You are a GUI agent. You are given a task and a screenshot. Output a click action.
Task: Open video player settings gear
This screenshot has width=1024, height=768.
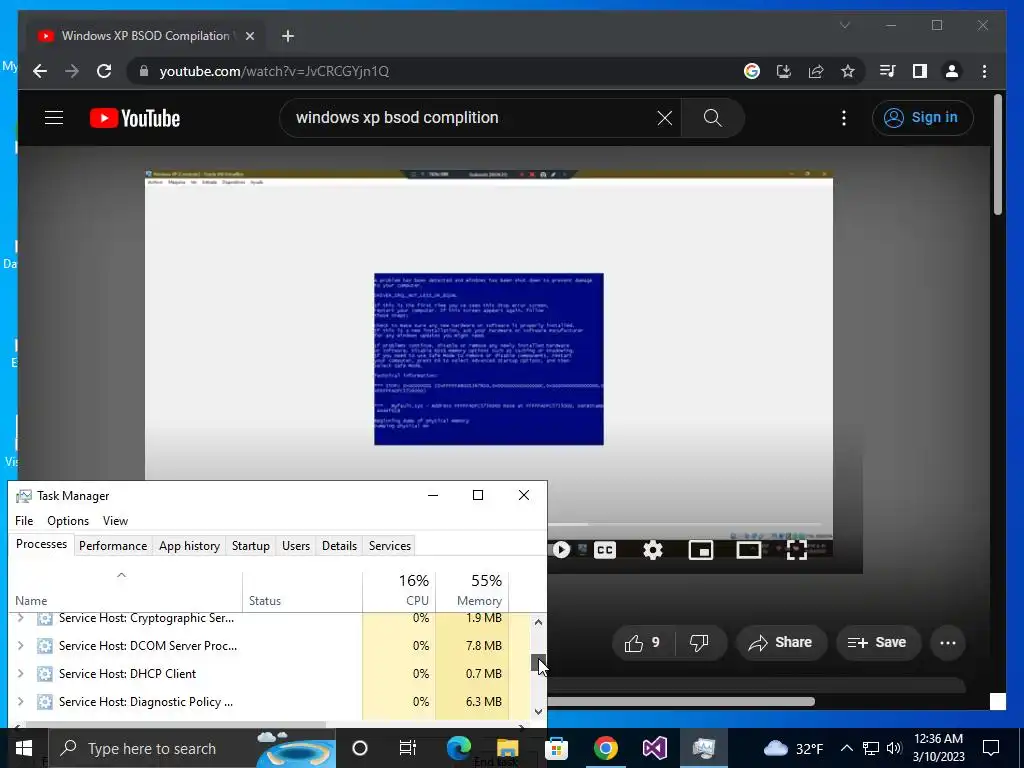(x=652, y=550)
